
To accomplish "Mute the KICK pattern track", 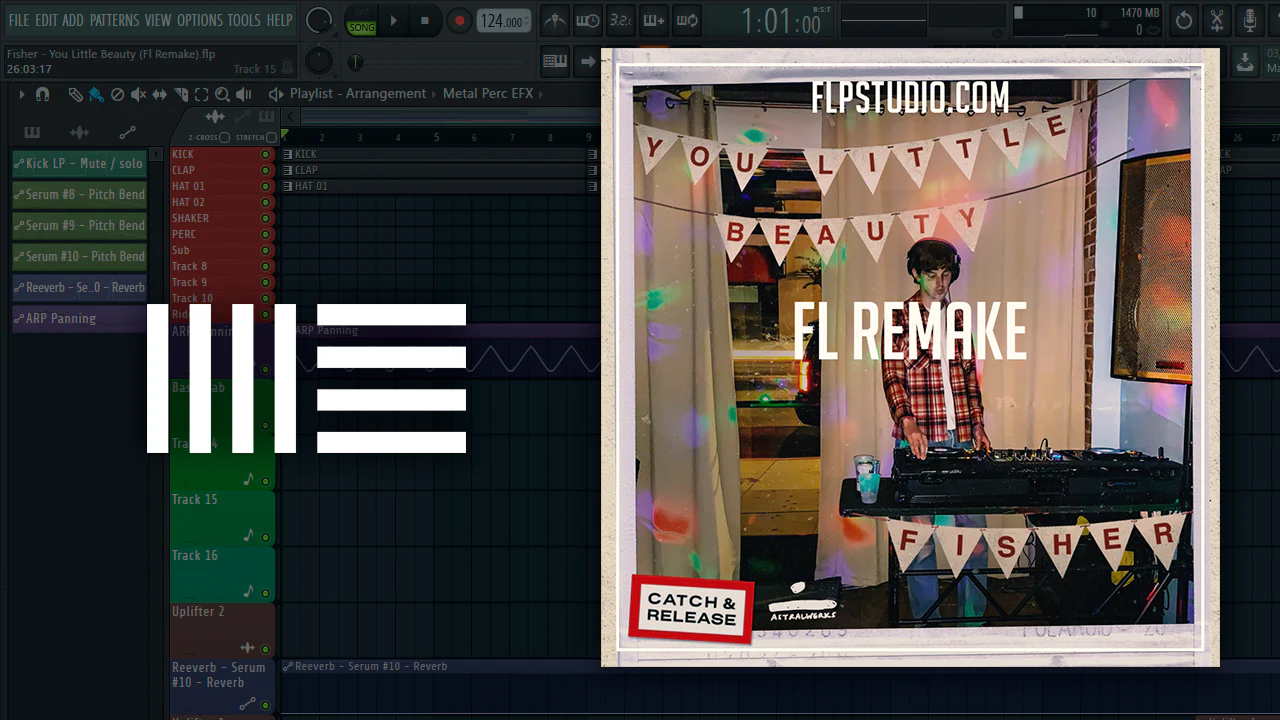I will tap(265, 154).
